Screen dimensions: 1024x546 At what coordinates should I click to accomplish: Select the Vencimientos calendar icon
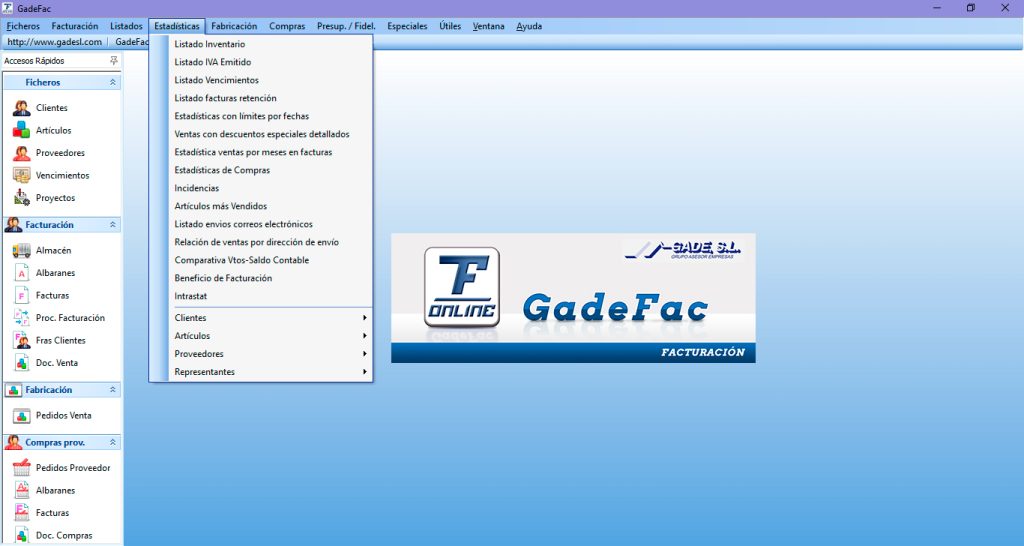tap(22, 175)
